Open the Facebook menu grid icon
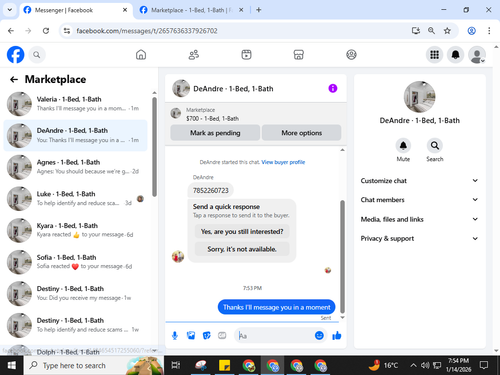This screenshot has width=500, height=375. point(434,55)
